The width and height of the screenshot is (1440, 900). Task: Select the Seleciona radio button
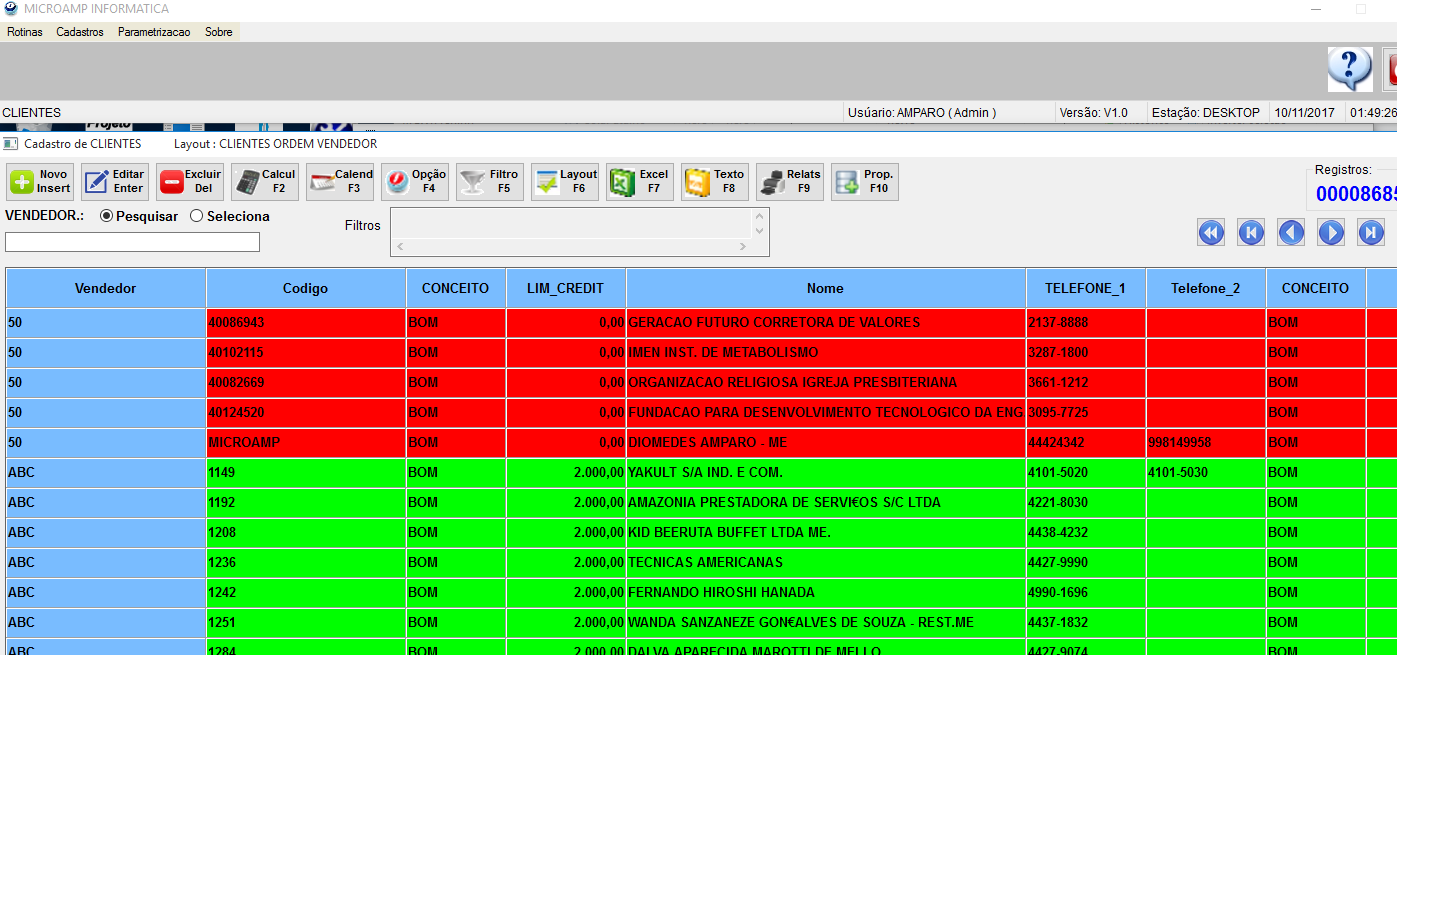click(197, 216)
